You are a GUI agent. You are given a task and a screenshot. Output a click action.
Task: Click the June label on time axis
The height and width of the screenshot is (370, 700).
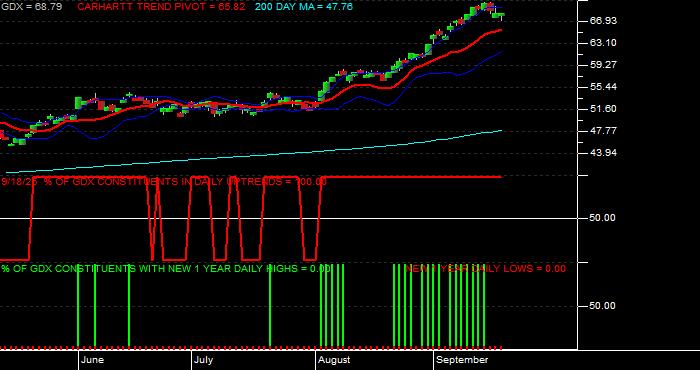[x=93, y=360]
